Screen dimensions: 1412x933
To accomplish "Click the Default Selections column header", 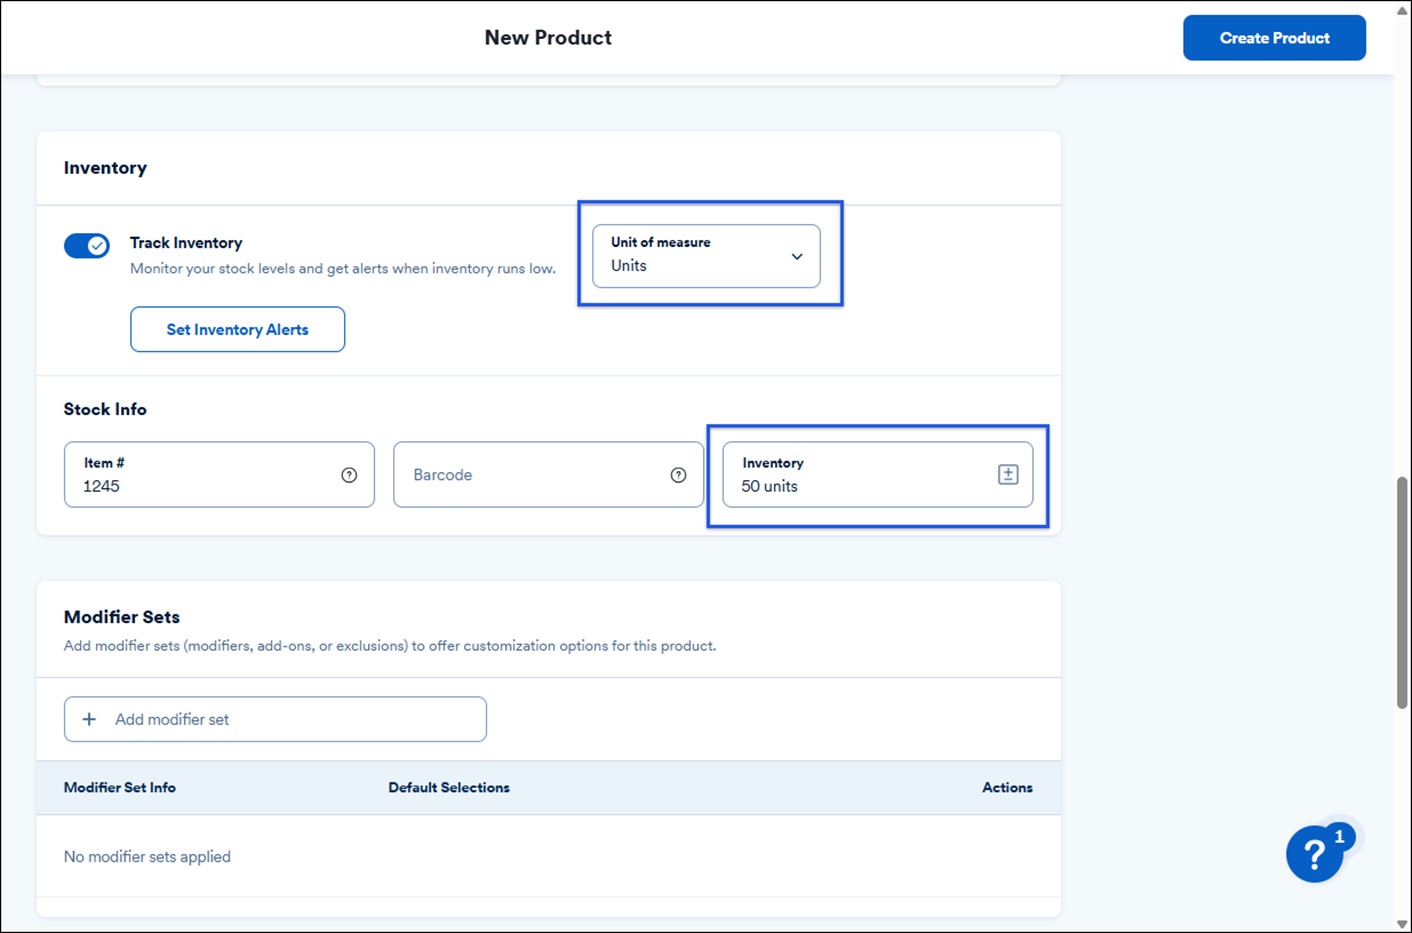I will [x=449, y=787].
